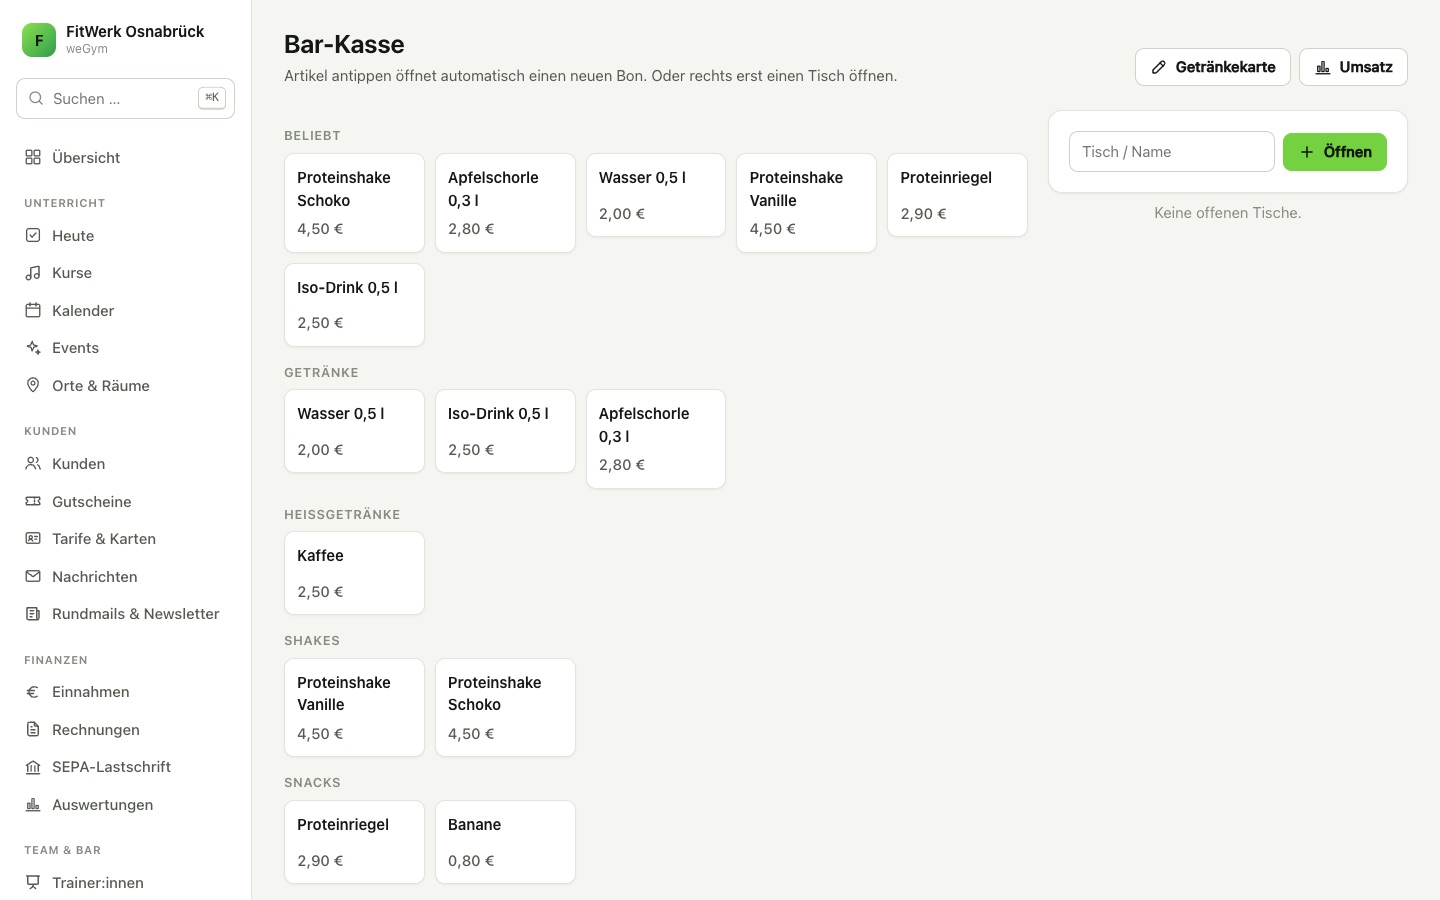Click the Auswertungen chart icon
1440x900 pixels.
pos(33,804)
